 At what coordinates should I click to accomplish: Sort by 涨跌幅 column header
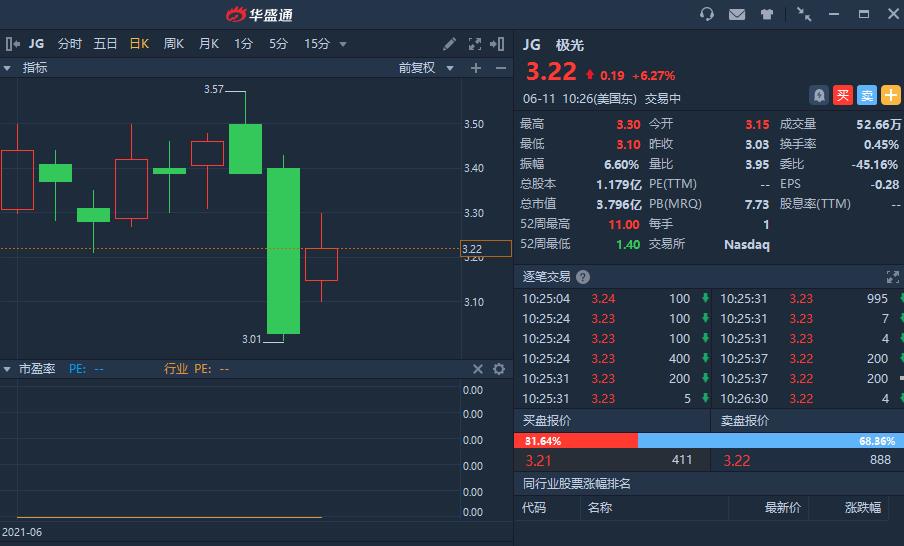(x=863, y=508)
